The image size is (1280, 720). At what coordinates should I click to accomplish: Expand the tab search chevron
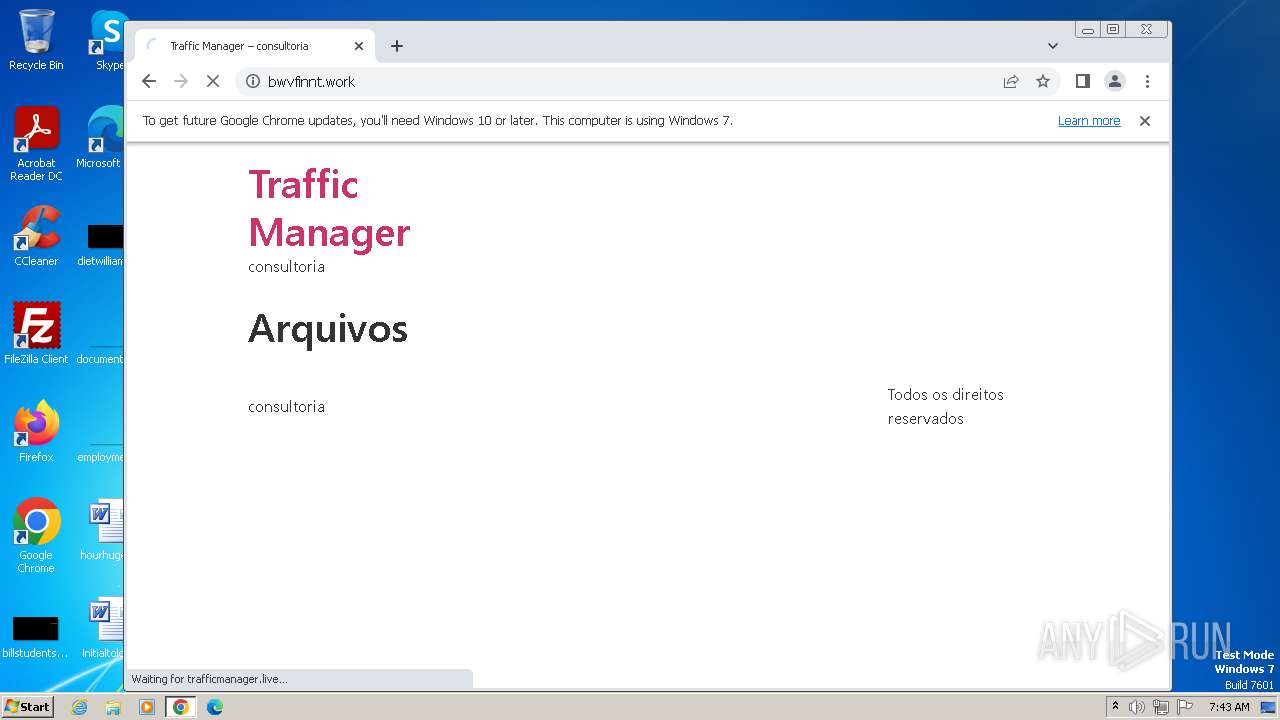pyautogui.click(x=1053, y=46)
